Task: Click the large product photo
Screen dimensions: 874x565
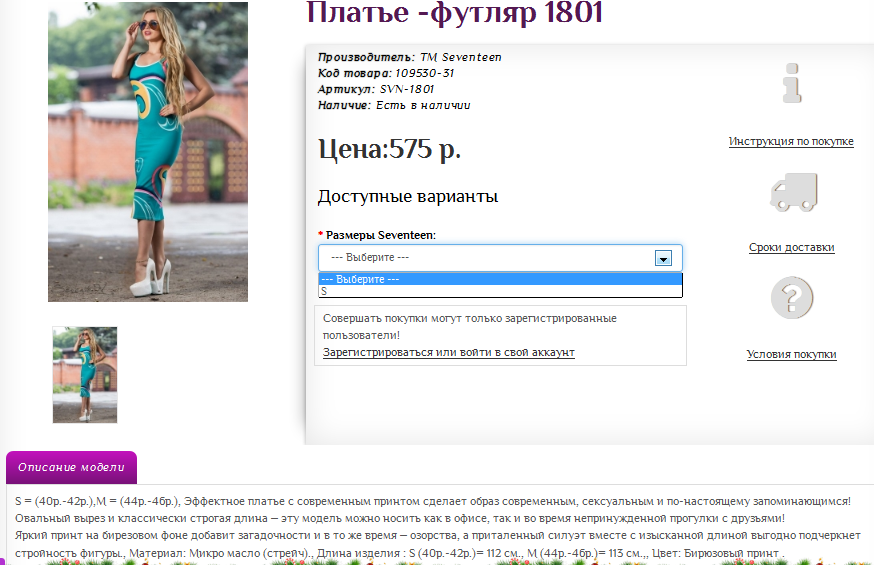Action: click(148, 152)
